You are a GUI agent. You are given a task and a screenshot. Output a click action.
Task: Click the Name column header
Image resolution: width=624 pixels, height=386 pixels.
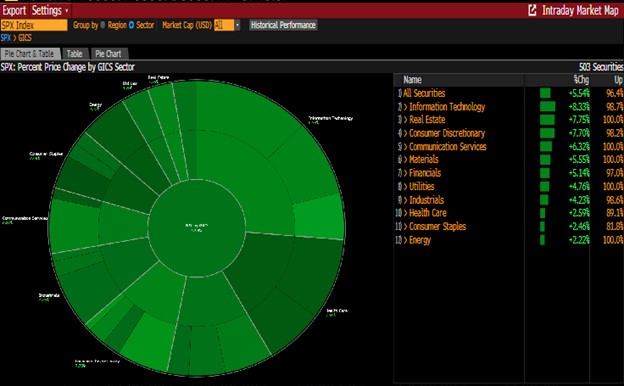pos(412,80)
